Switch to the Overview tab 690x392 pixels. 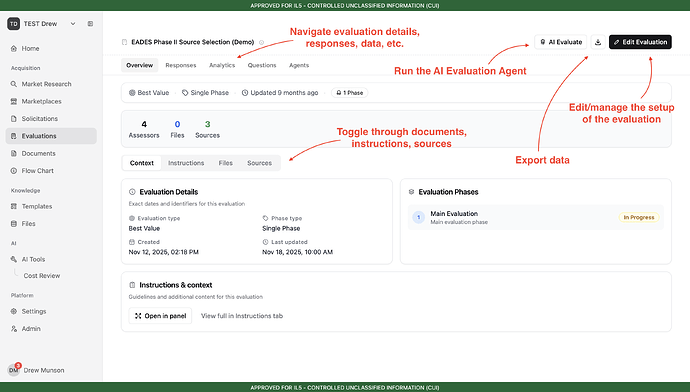139,65
